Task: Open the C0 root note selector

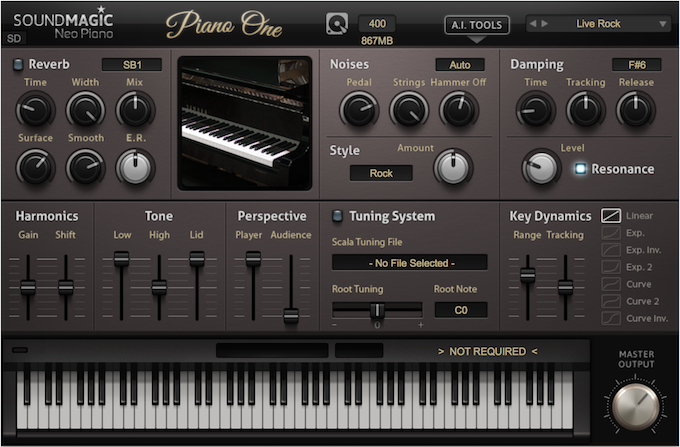Action: pos(461,310)
